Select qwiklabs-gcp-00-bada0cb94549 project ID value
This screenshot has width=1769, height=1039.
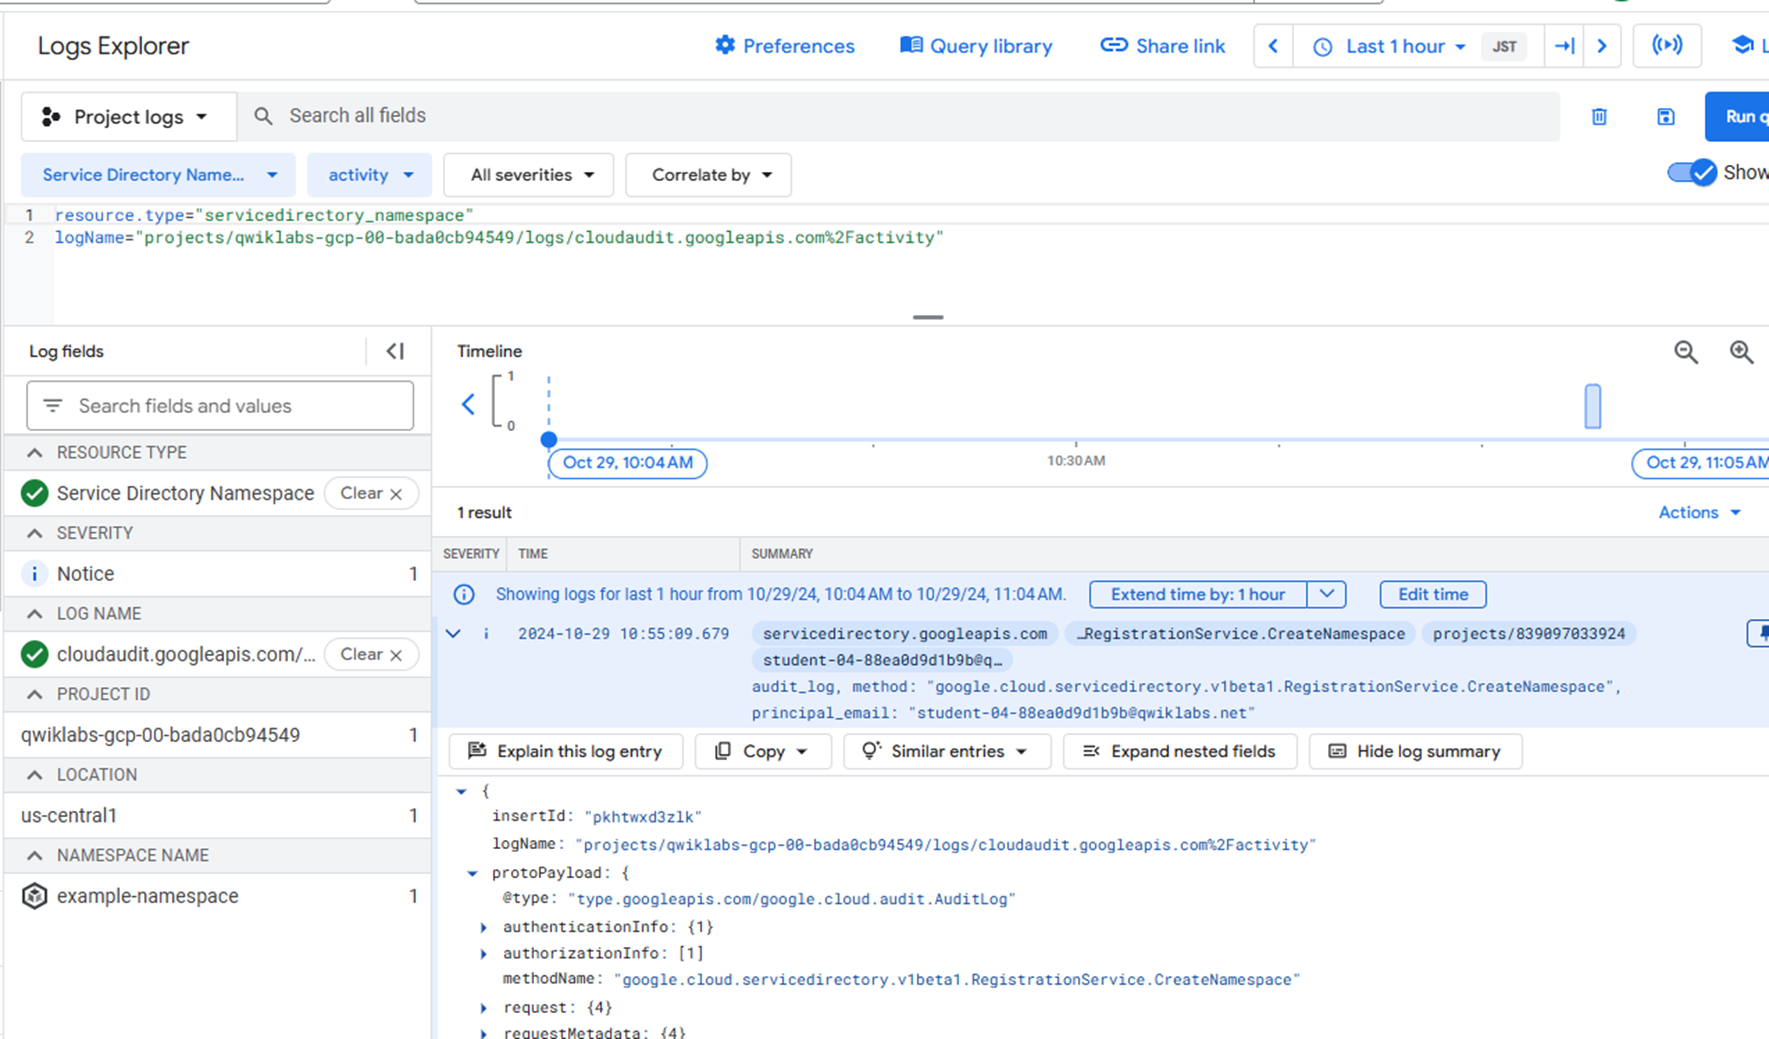point(218,735)
